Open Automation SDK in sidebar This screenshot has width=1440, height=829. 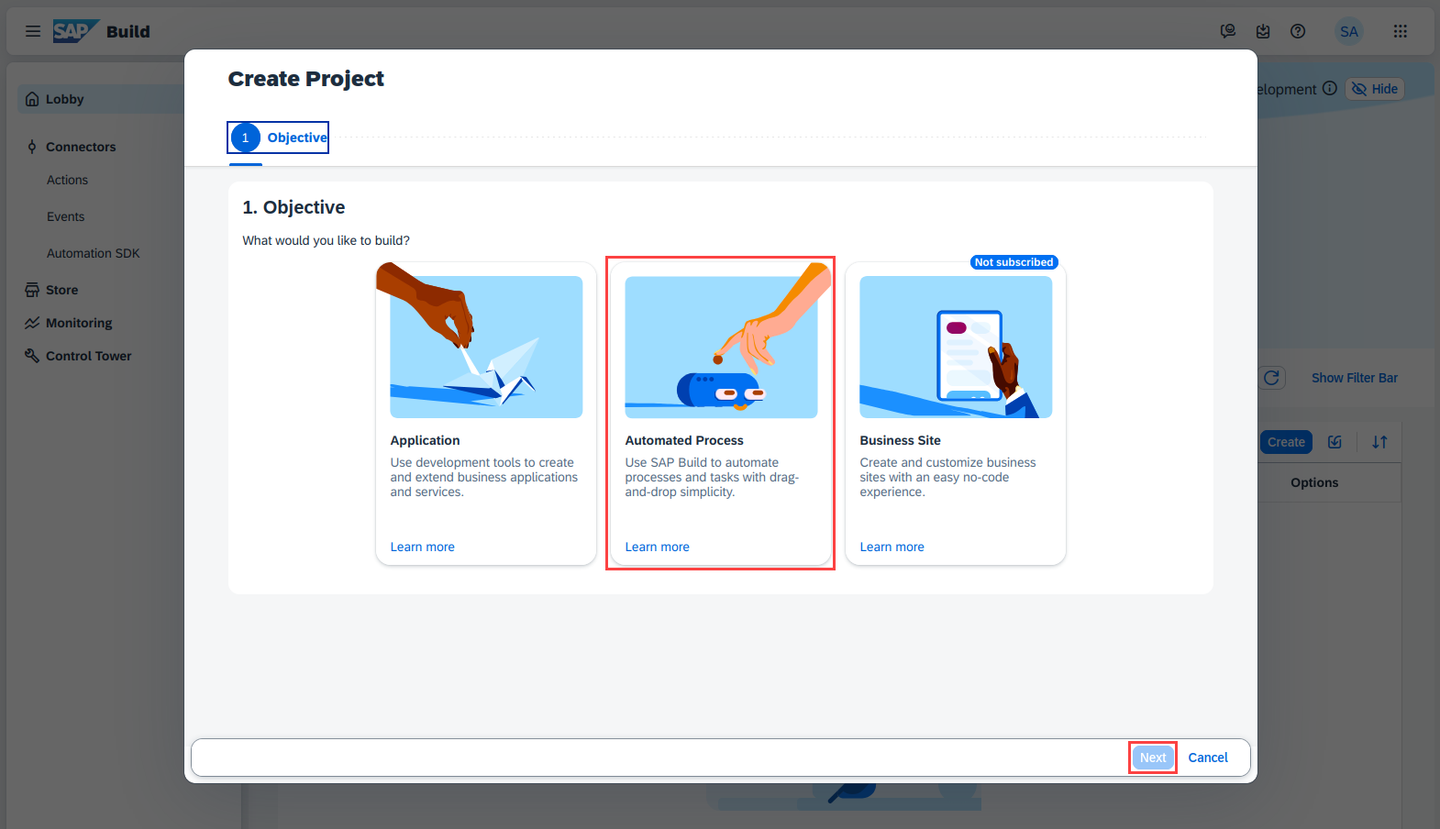click(93, 254)
